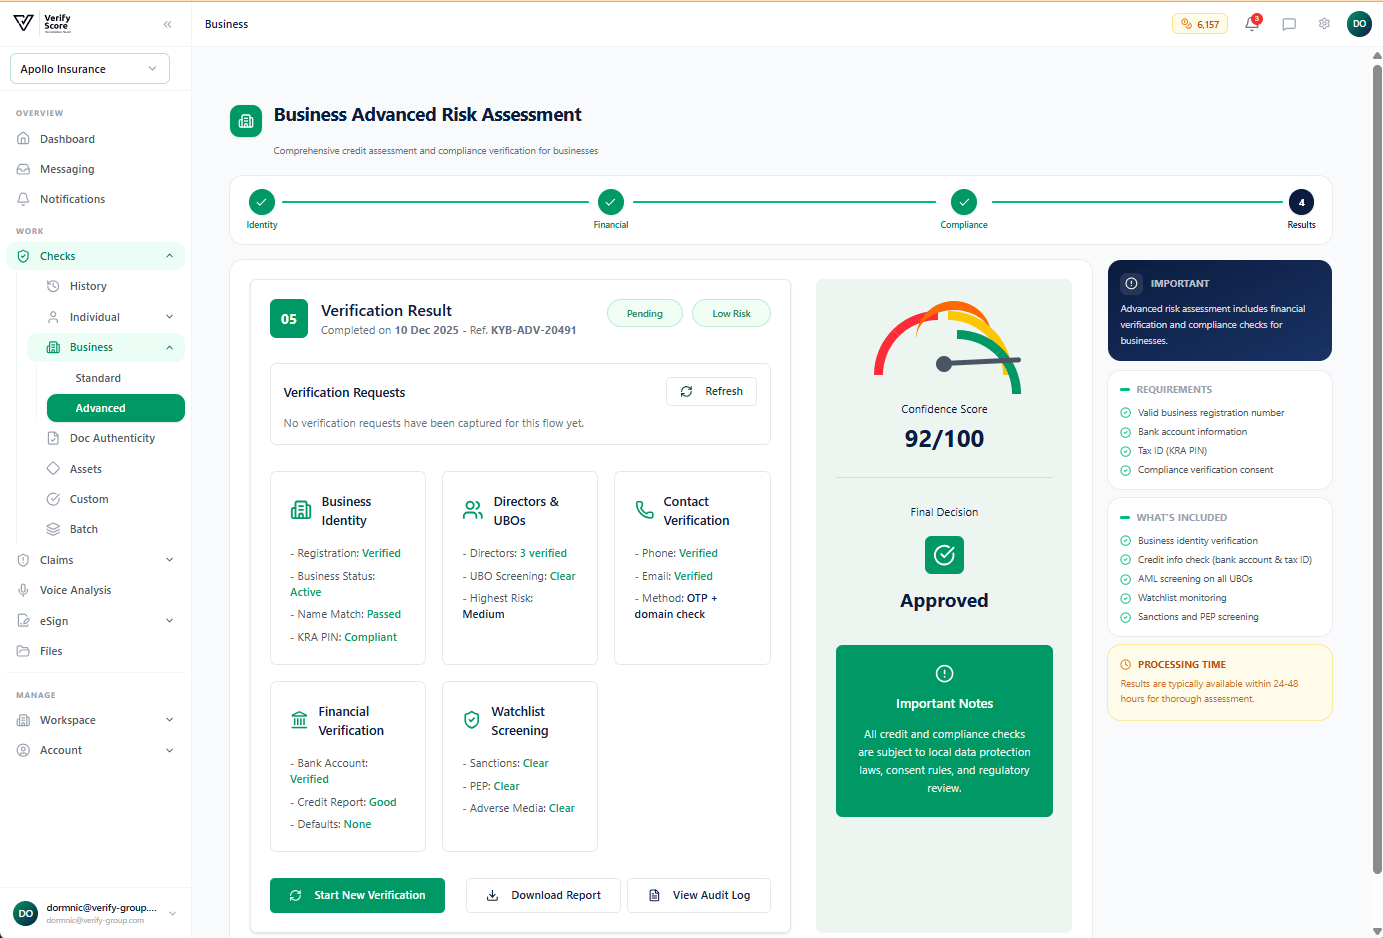The image size is (1383, 938).
Task: Expand the Workspace menu chevron
Action: 169,720
